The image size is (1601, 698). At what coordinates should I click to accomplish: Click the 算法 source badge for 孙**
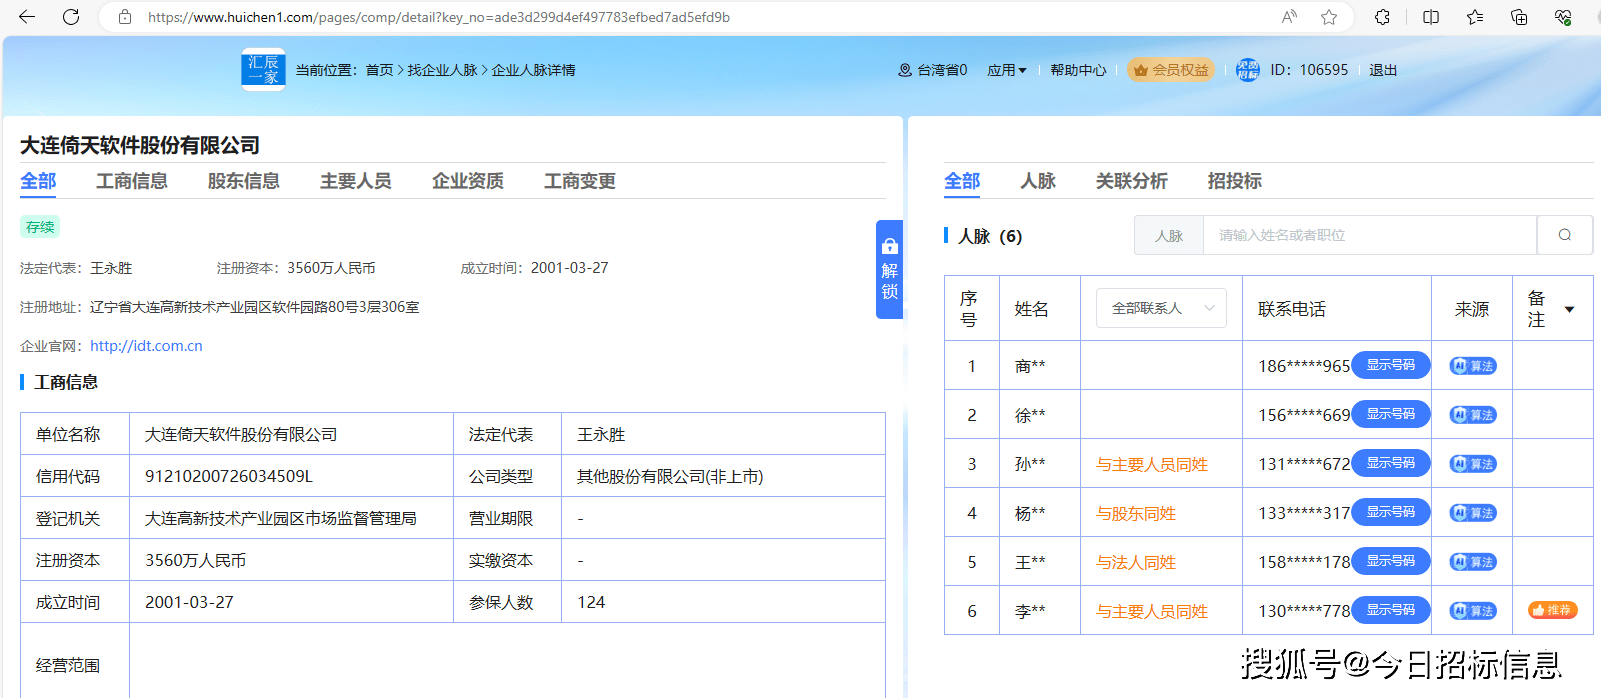1473,464
